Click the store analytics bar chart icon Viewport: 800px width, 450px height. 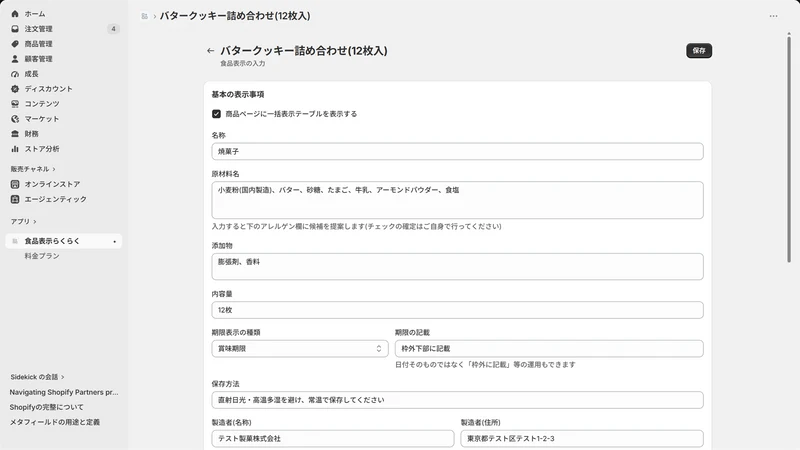[15, 149]
